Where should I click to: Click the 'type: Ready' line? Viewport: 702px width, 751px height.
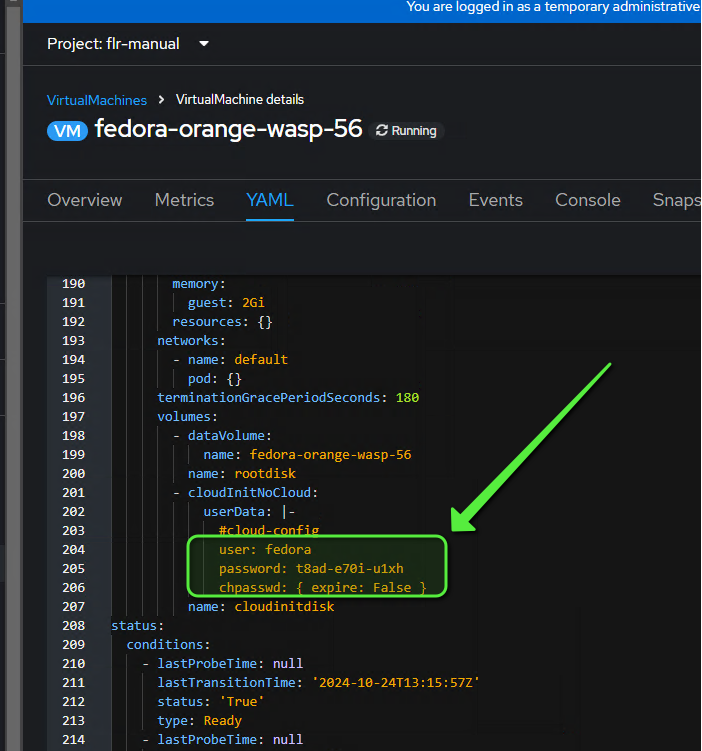(200, 721)
